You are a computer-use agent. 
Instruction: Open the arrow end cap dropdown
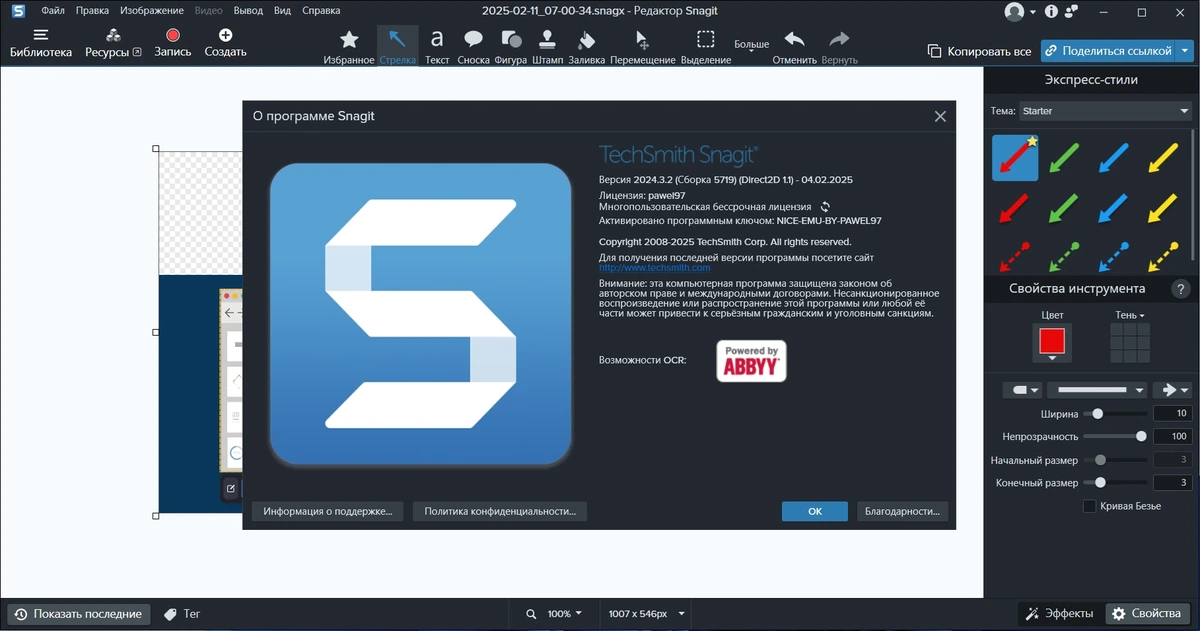click(x=1171, y=390)
